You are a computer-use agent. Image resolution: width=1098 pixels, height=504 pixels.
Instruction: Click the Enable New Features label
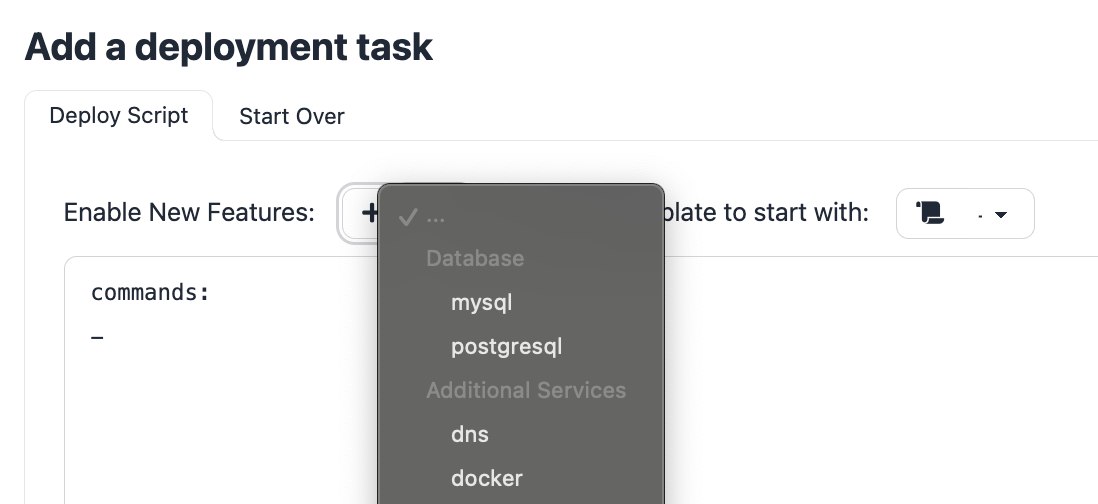pos(189,213)
